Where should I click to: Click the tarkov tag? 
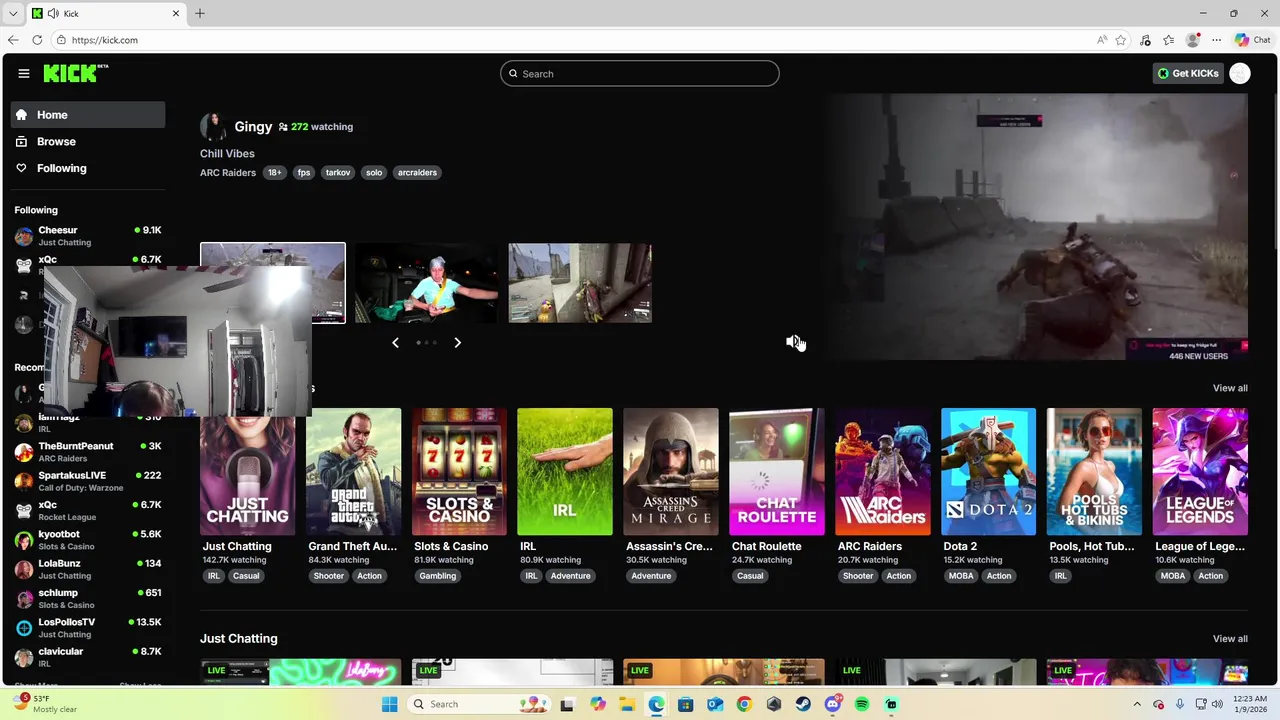pos(338,172)
